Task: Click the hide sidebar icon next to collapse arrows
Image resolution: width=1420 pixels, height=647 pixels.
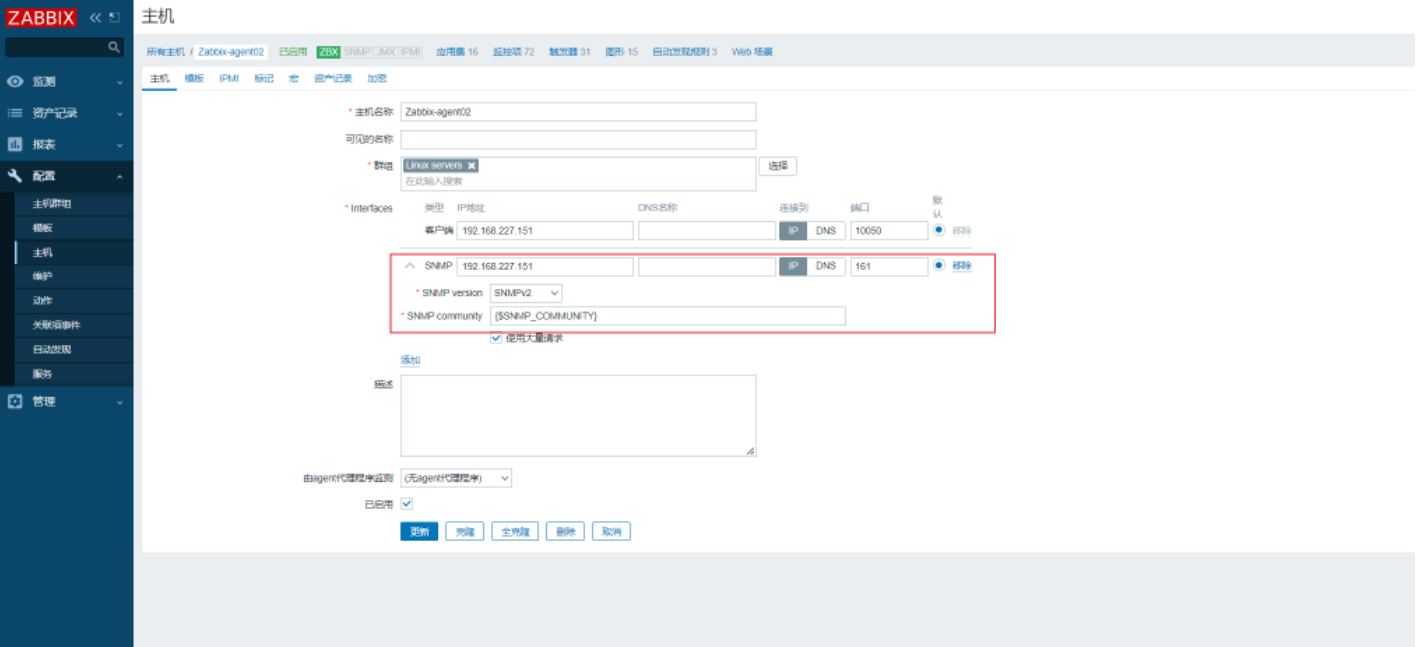Action: pos(114,17)
